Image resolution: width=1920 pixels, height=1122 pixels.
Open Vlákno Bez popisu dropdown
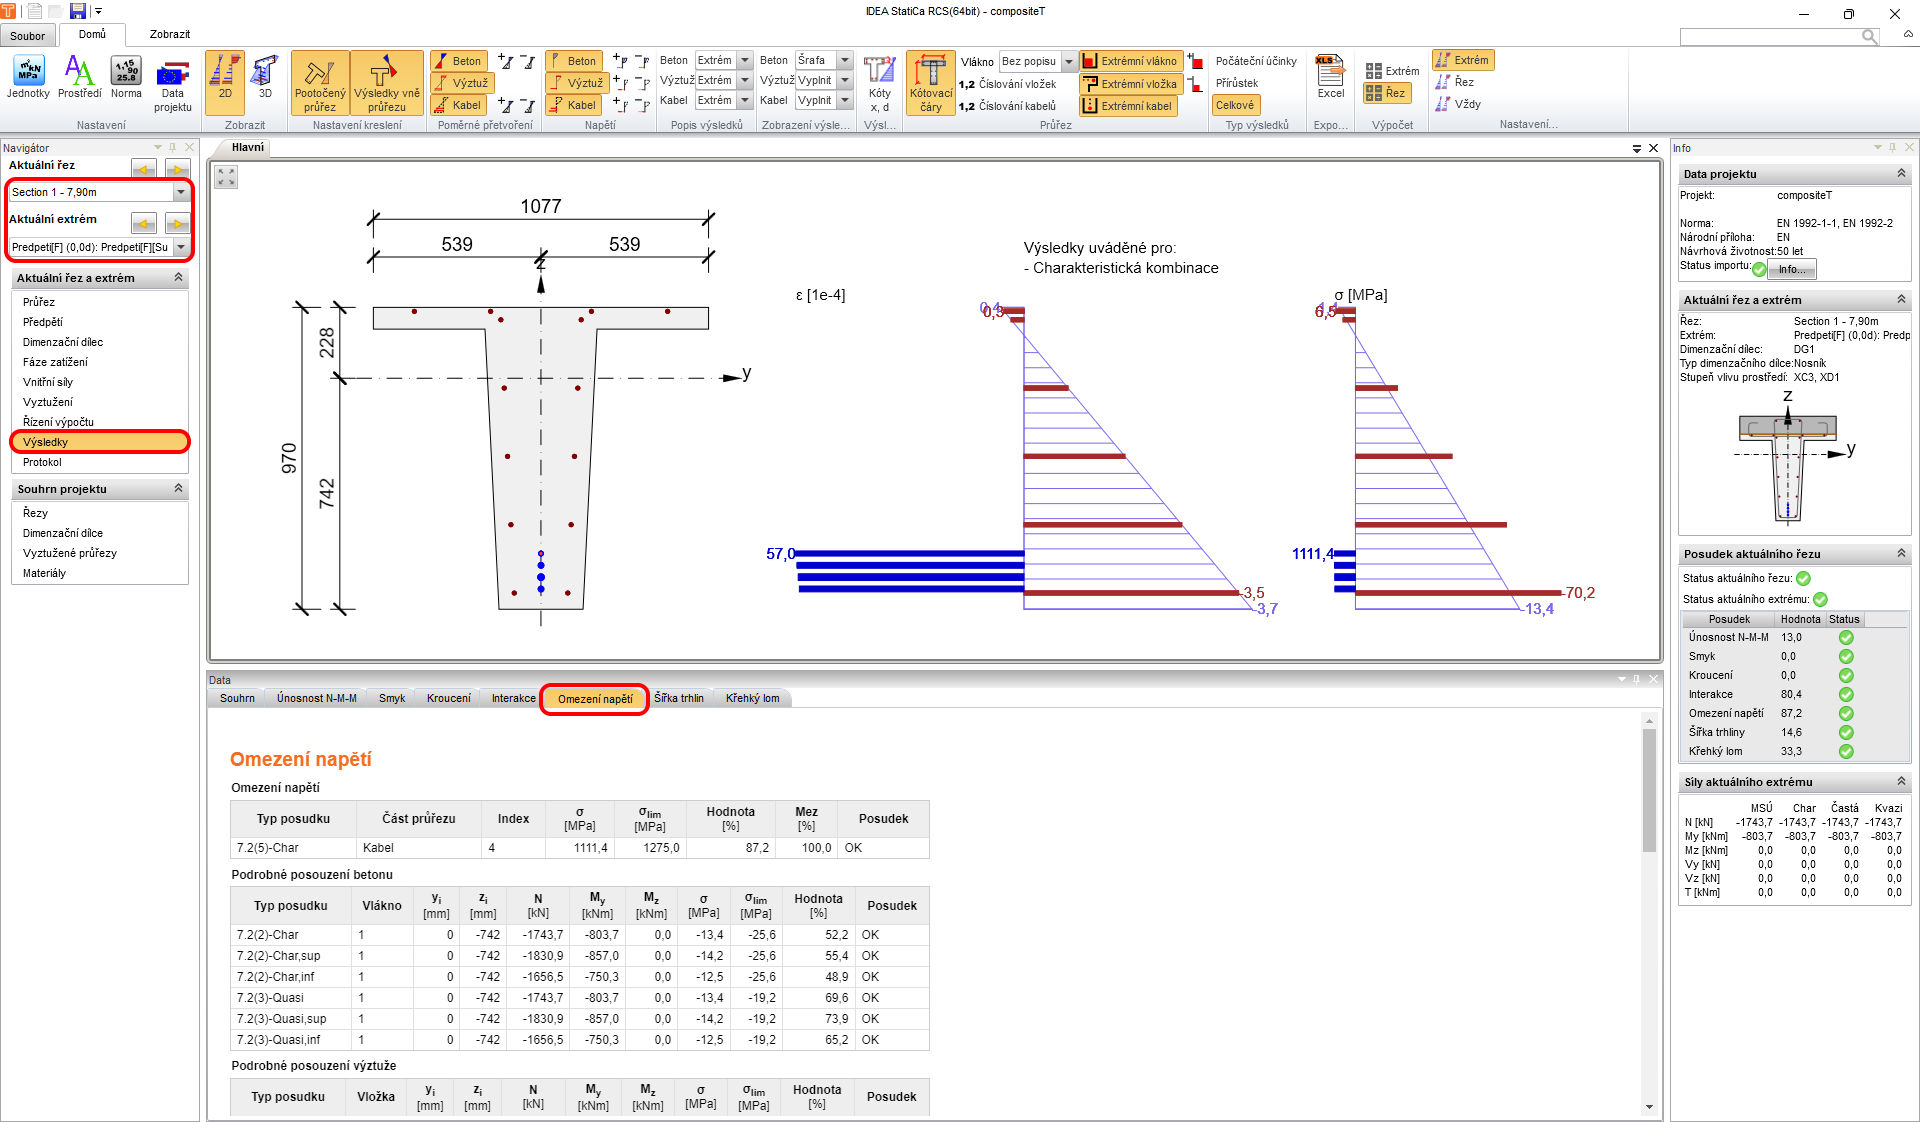tap(1068, 61)
